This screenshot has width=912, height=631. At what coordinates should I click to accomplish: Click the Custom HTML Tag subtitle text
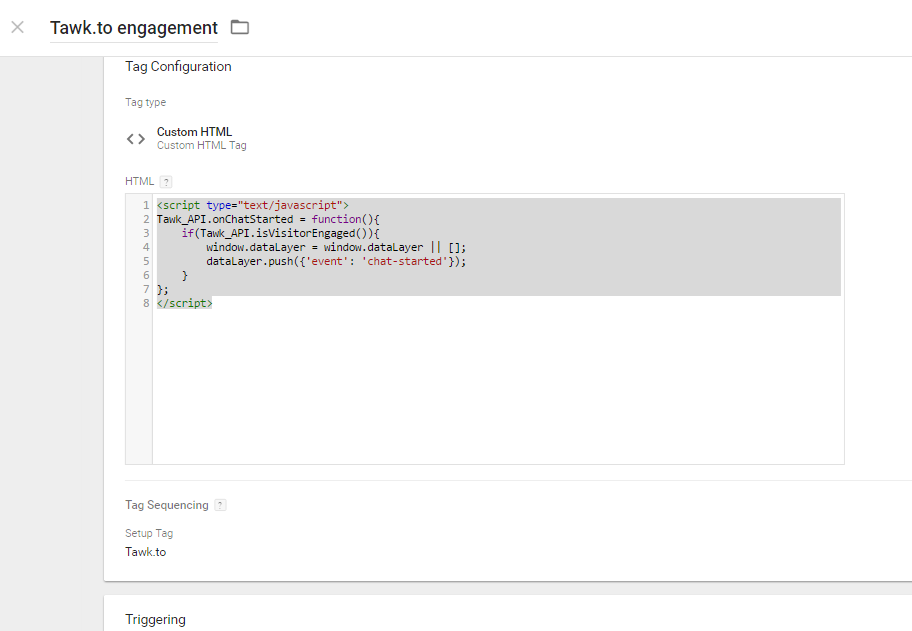coord(202,145)
